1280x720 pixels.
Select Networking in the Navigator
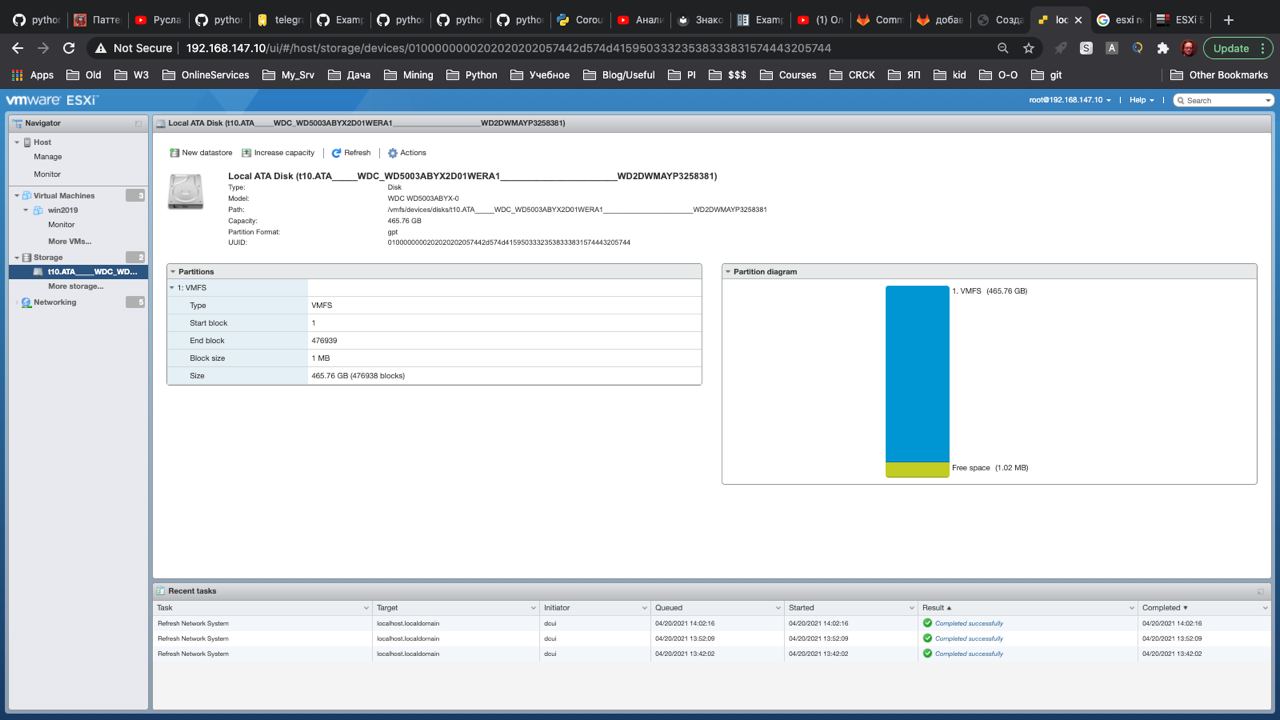(x=55, y=302)
